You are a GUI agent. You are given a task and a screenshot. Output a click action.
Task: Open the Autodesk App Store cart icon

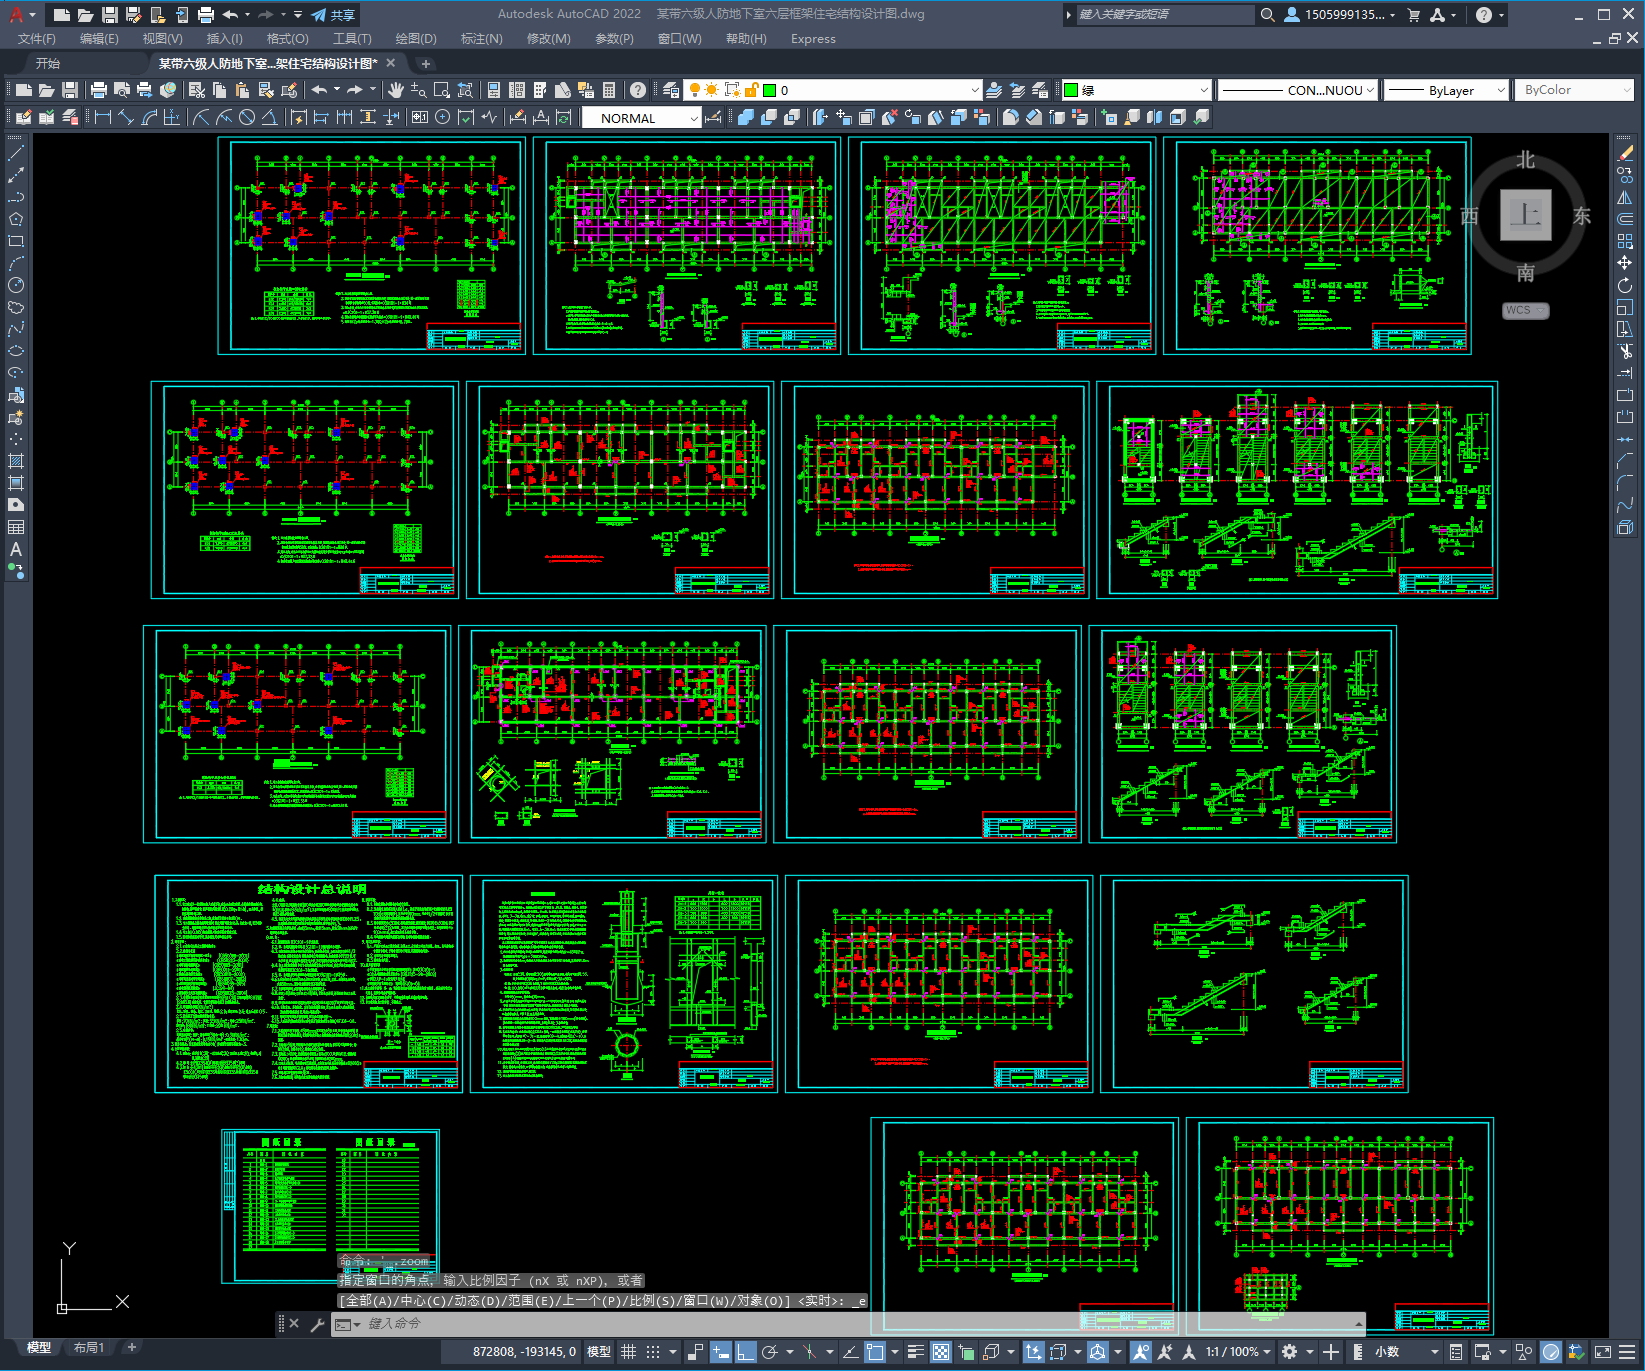coord(1414,15)
